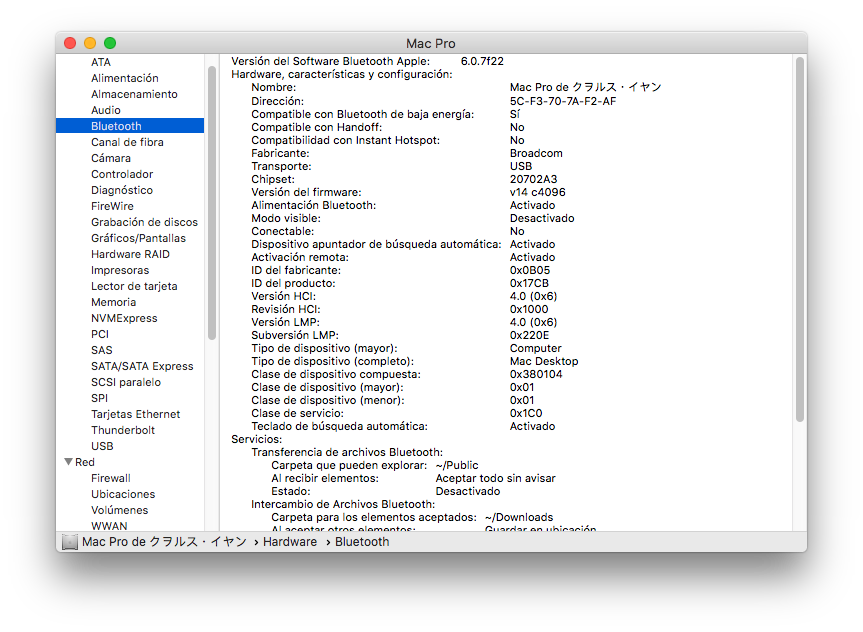The image size is (863, 632).
Task: Select WWAN under Red
Action: 109,526
